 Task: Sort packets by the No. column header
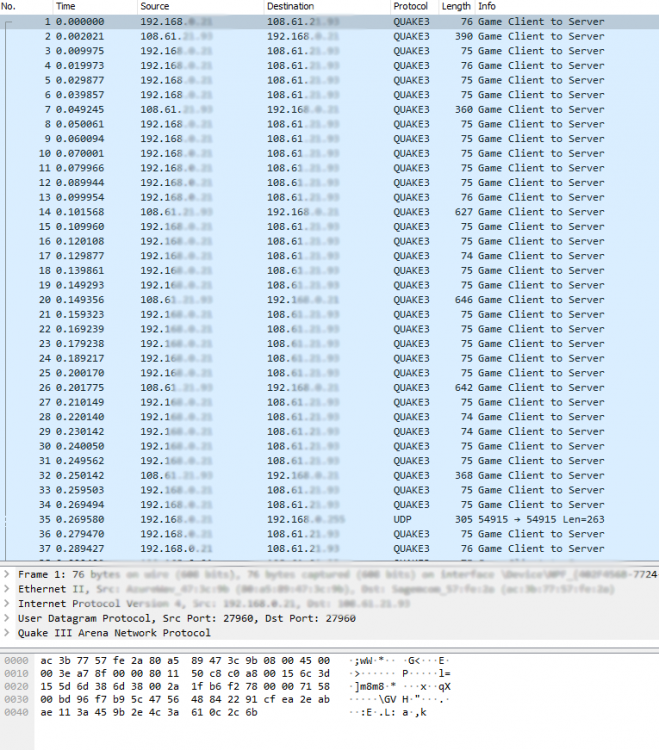pyautogui.click(x=26, y=6)
